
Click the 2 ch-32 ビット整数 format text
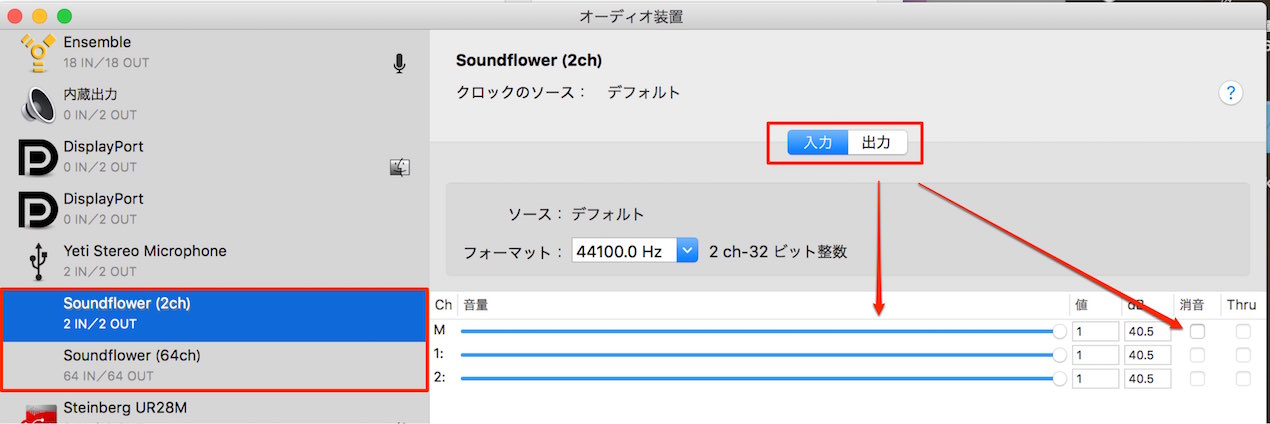(x=778, y=252)
